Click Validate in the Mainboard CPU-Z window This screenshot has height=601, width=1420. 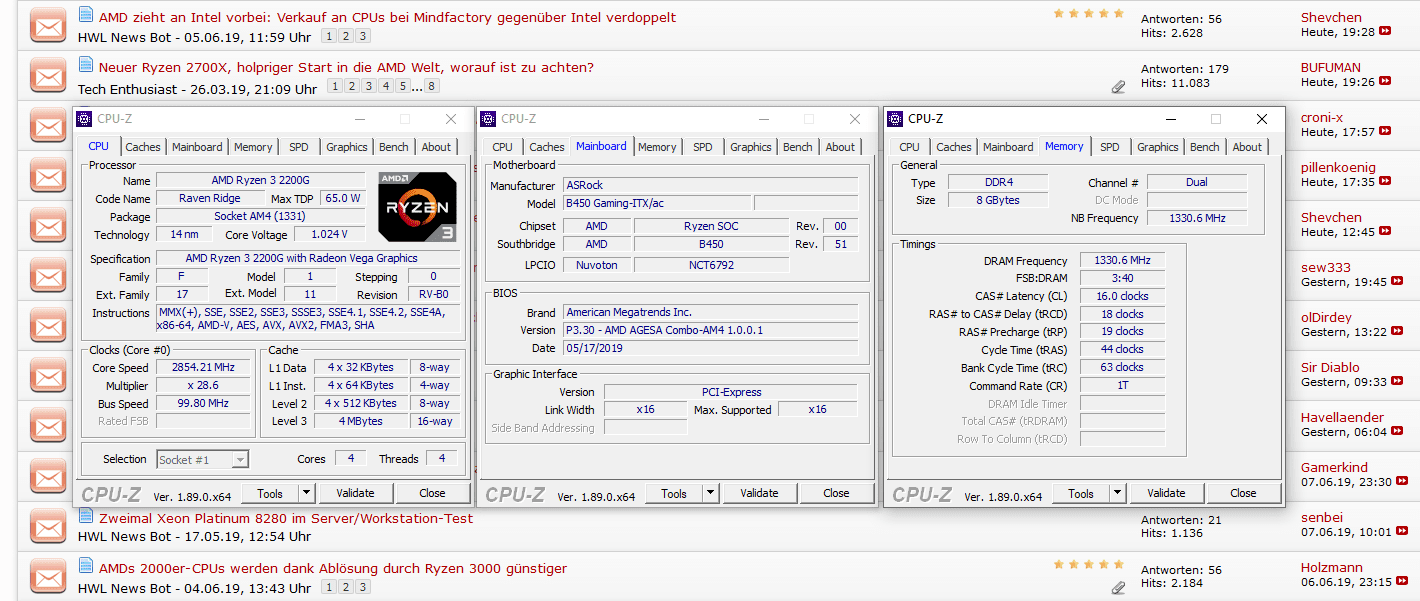(759, 493)
